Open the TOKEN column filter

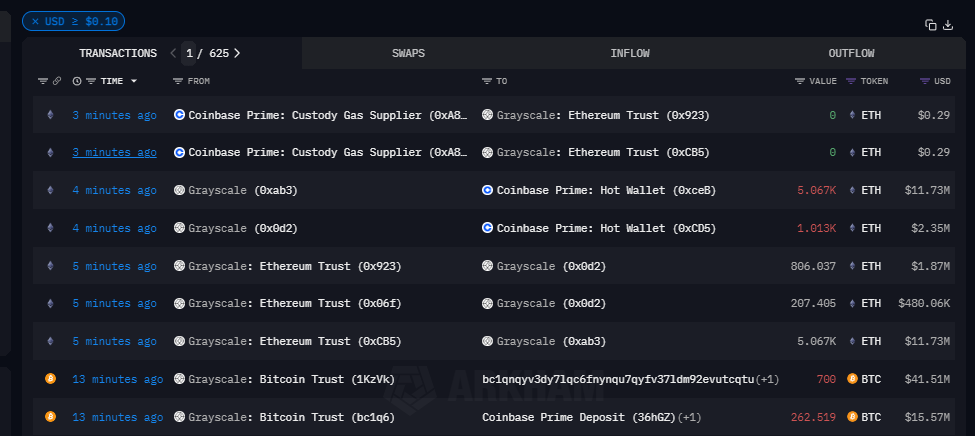pyautogui.click(x=851, y=81)
